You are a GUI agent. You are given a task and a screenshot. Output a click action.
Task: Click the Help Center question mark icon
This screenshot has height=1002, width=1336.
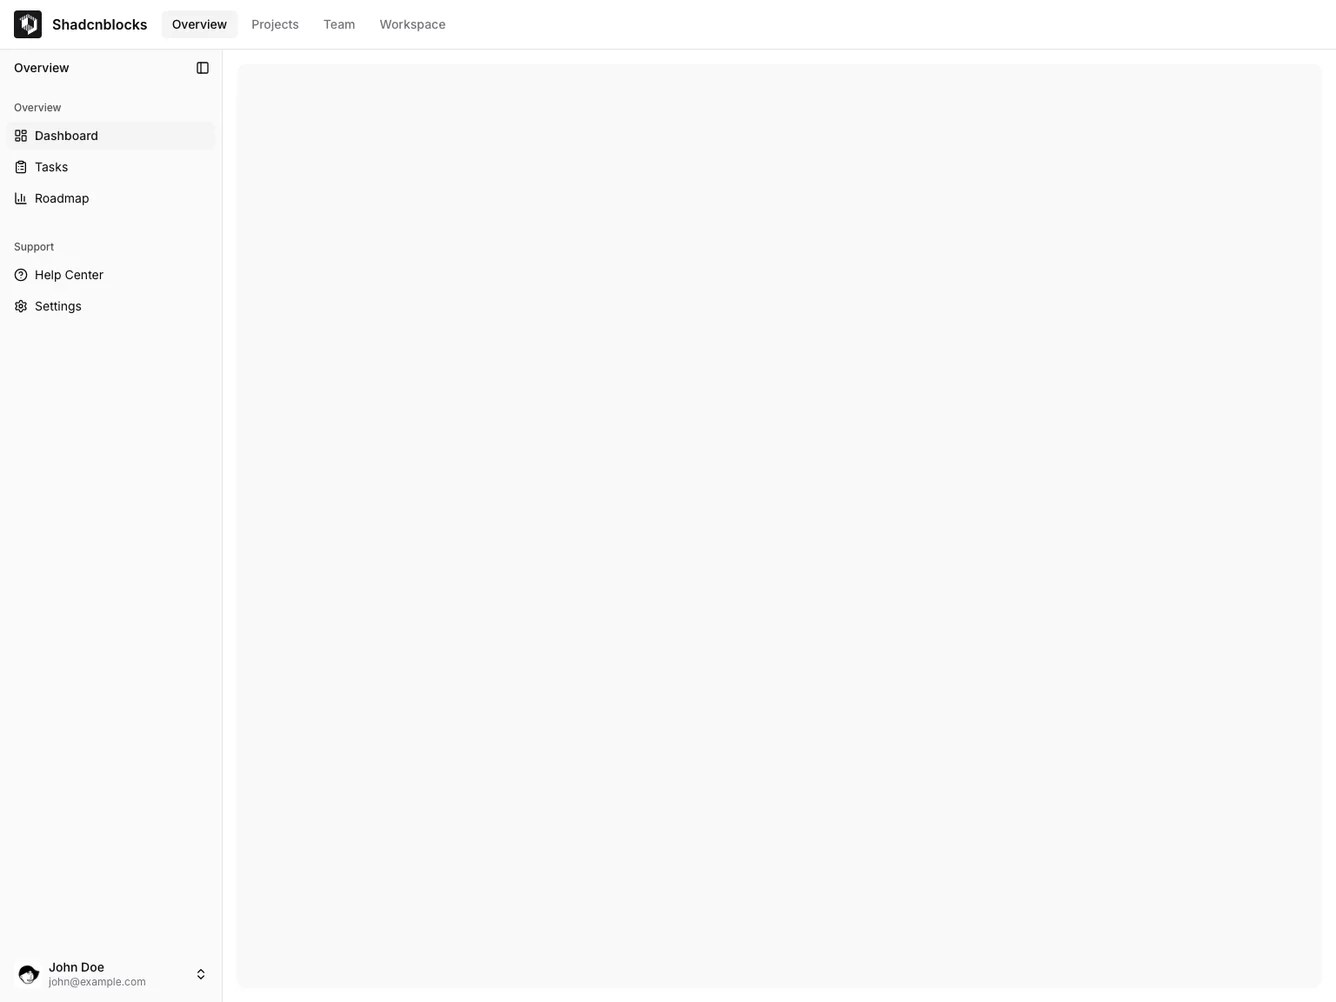tap(21, 274)
